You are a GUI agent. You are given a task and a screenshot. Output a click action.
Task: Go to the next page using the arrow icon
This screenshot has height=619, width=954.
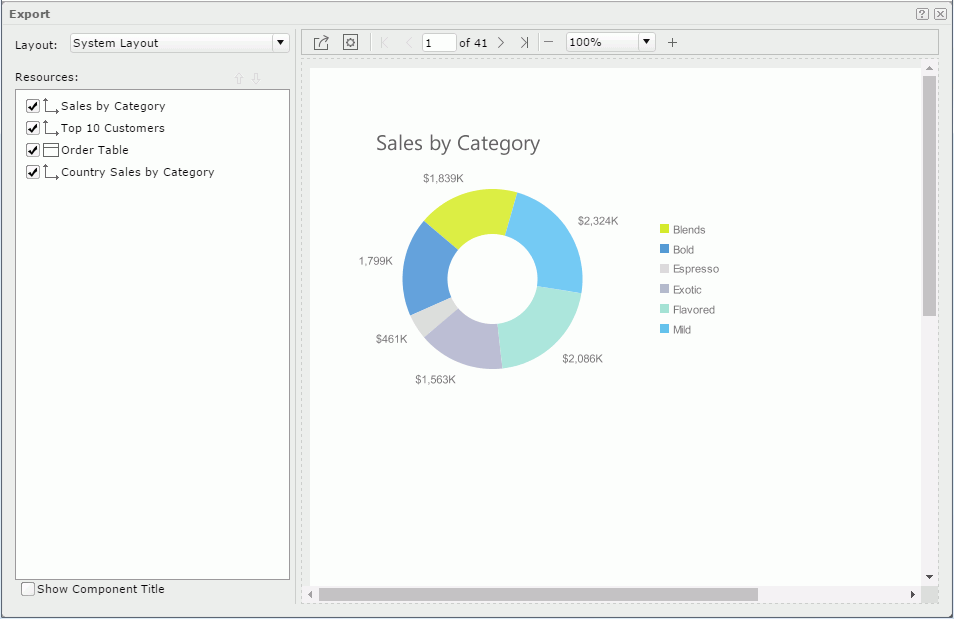(501, 42)
